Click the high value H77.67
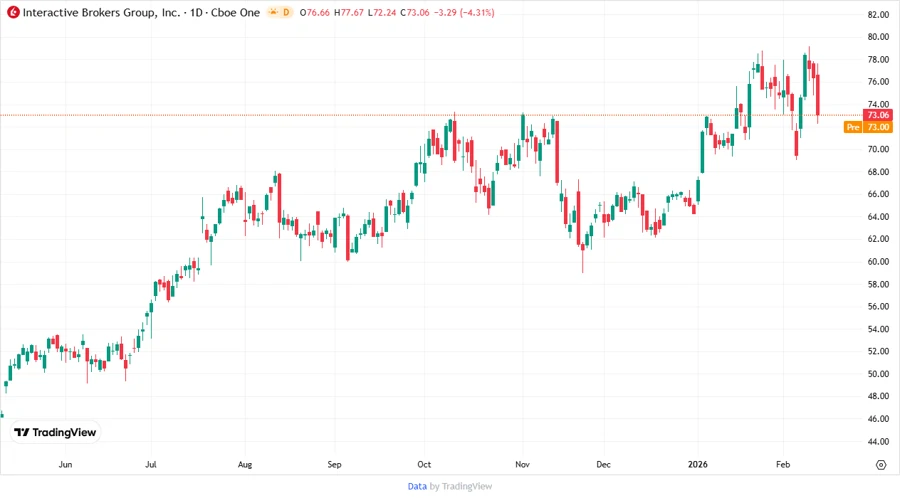The width and height of the screenshot is (900, 498). coord(349,13)
